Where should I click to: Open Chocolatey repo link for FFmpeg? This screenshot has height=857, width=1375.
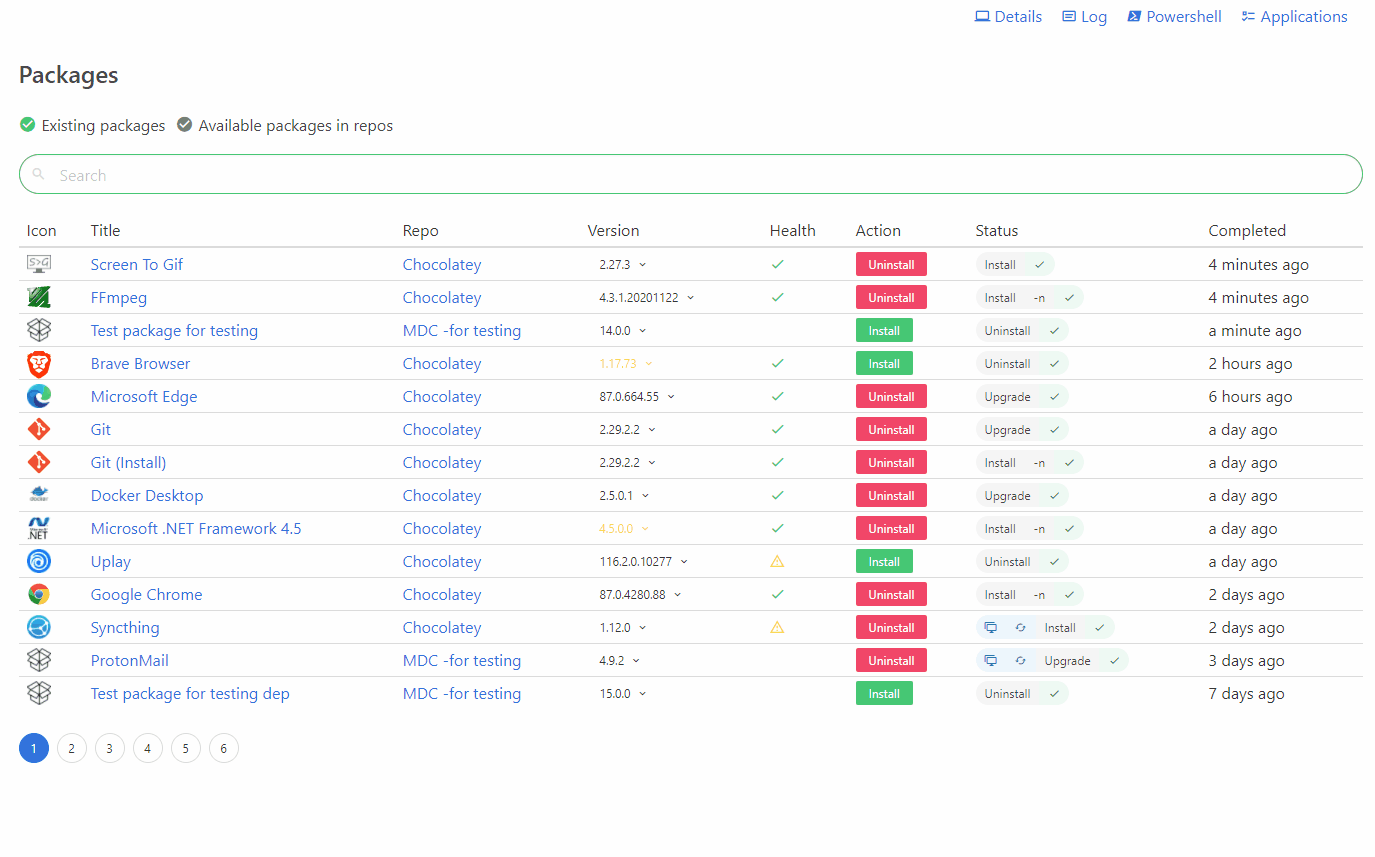442,297
